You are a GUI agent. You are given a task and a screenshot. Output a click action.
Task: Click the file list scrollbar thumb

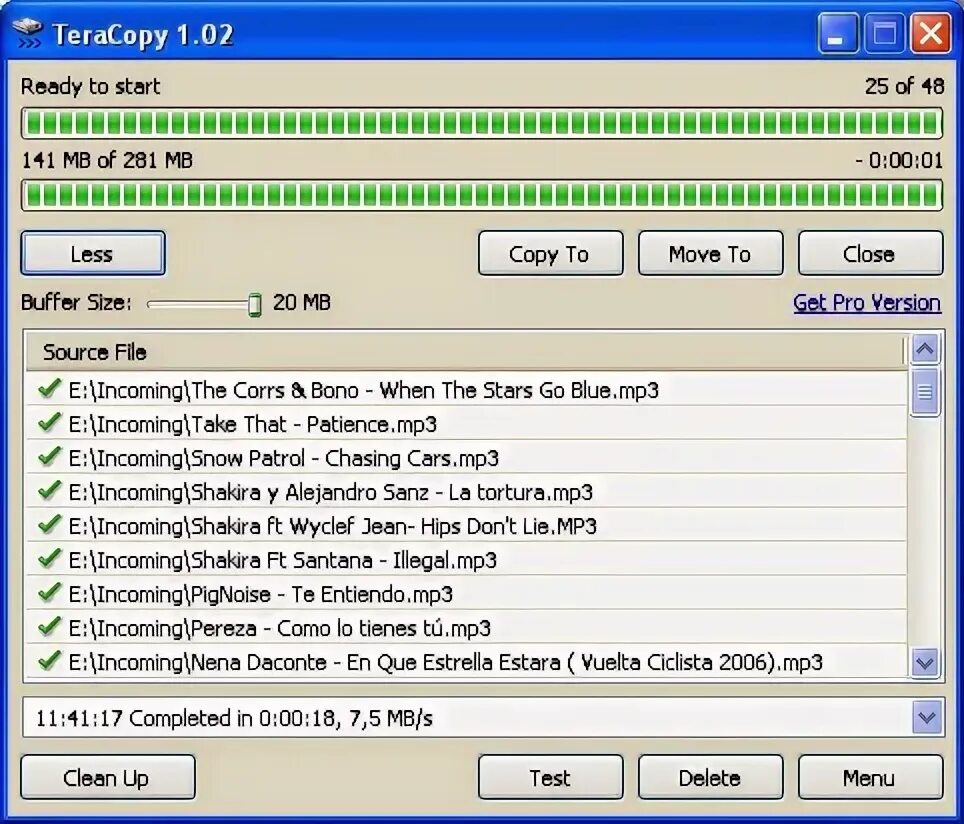pyautogui.click(x=925, y=392)
